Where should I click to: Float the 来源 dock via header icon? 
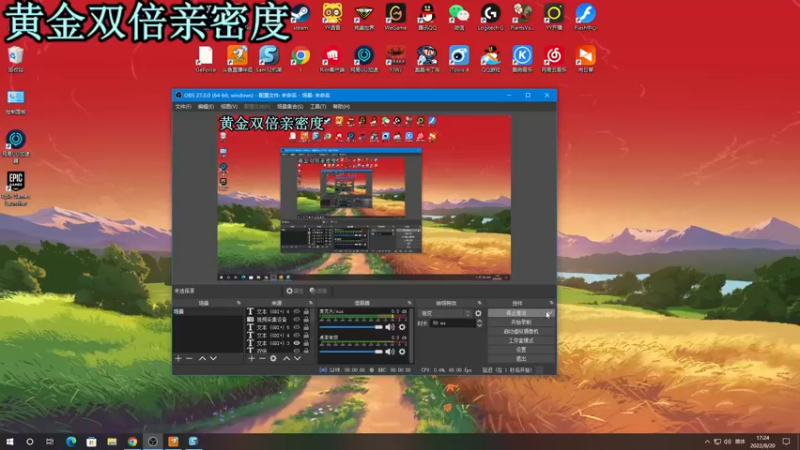(x=311, y=303)
